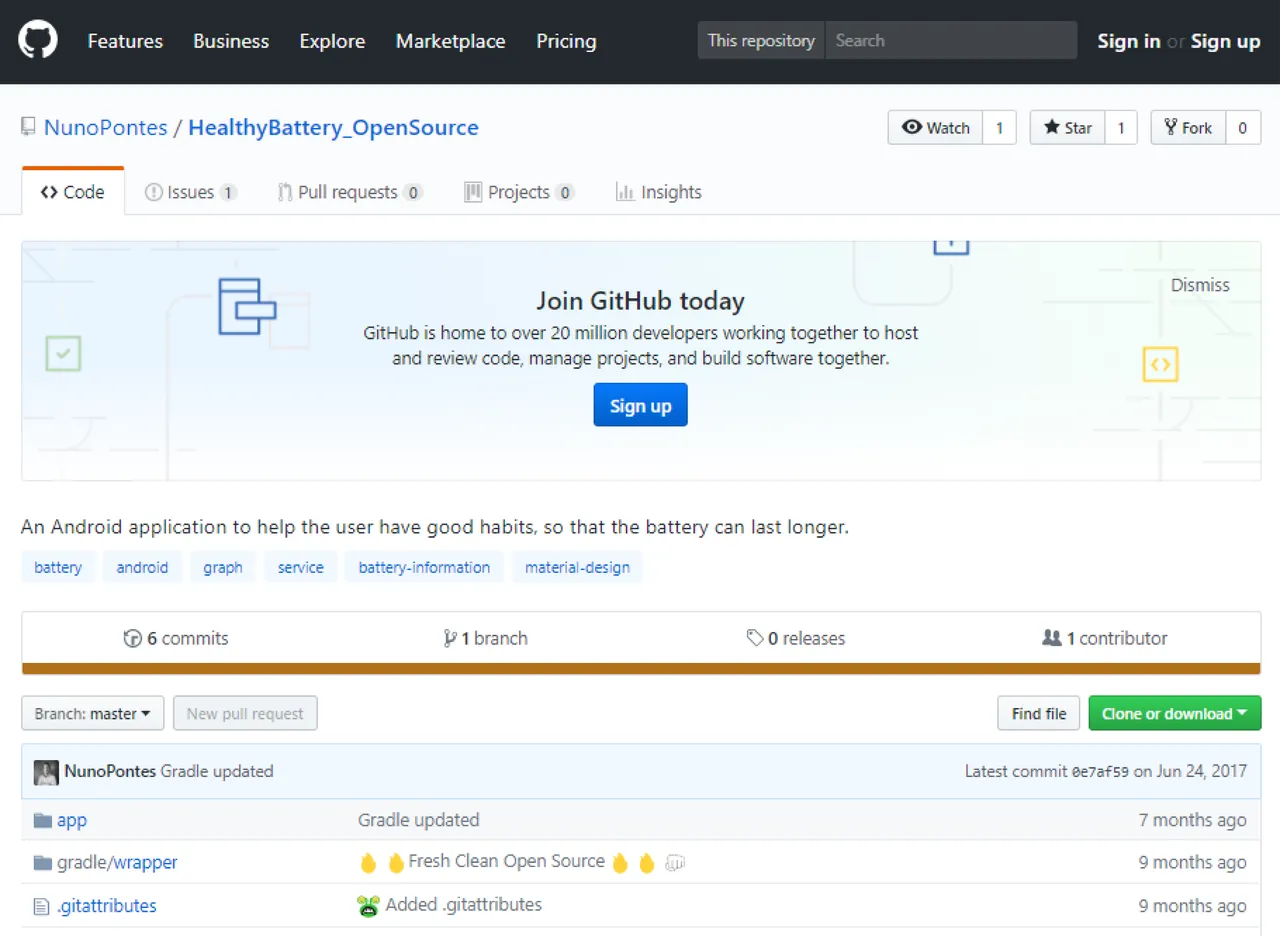View the stargazers count of 1
Image resolution: width=1280 pixels, height=936 pixels.
[x=1121, y=127]
